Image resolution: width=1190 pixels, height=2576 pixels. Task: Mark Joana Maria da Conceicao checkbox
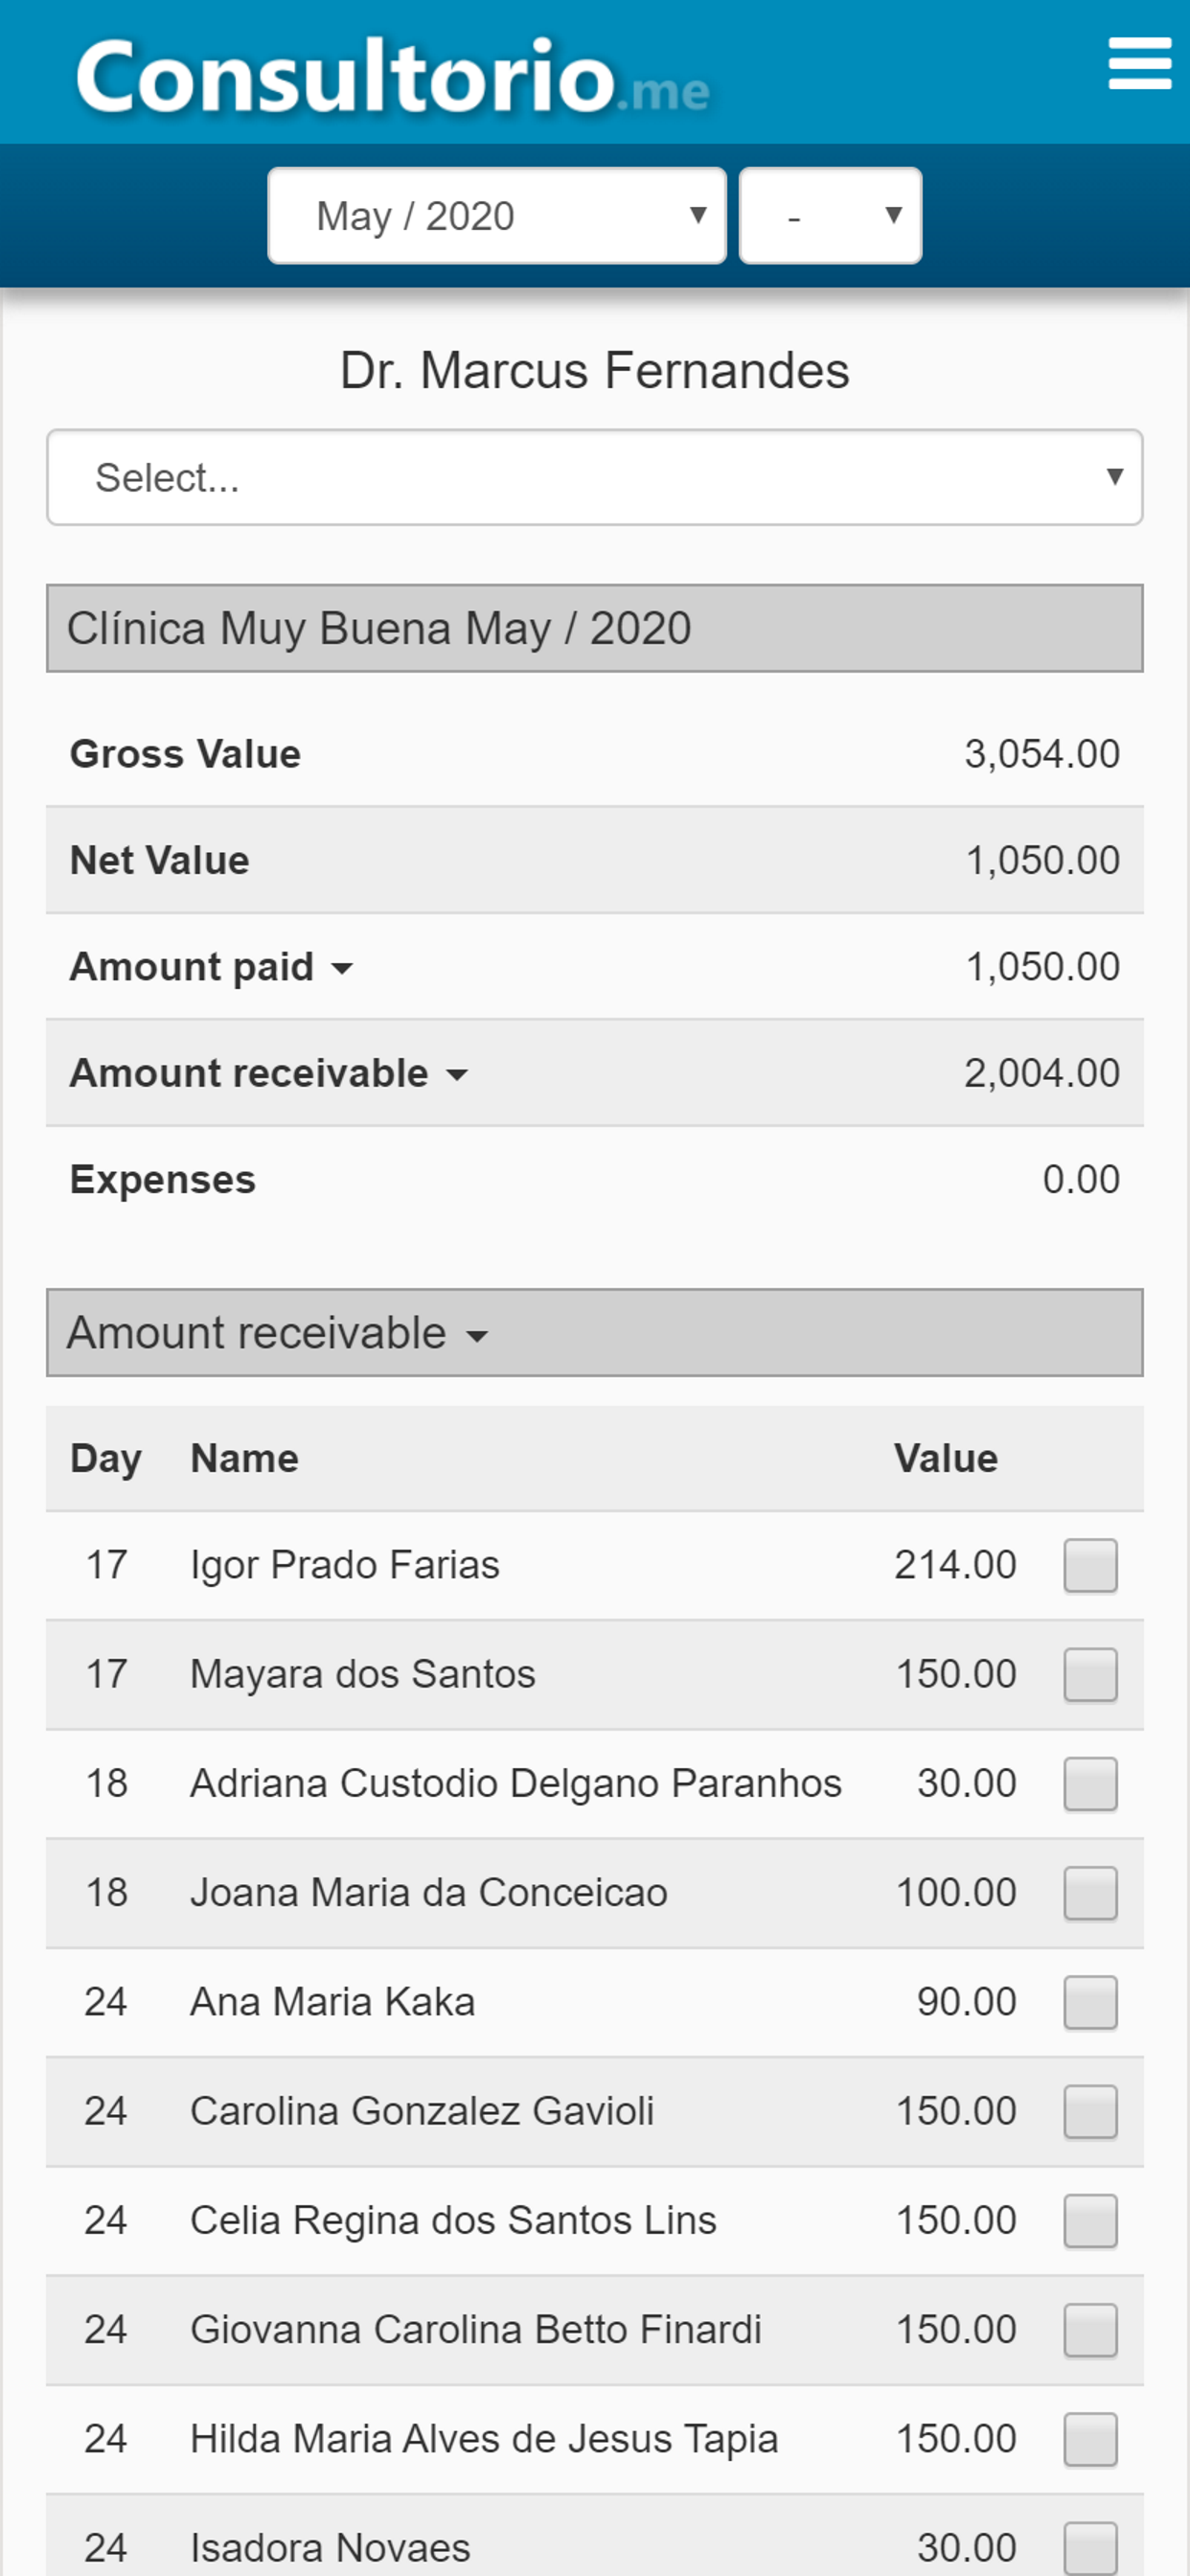tap(1090, 1893)
